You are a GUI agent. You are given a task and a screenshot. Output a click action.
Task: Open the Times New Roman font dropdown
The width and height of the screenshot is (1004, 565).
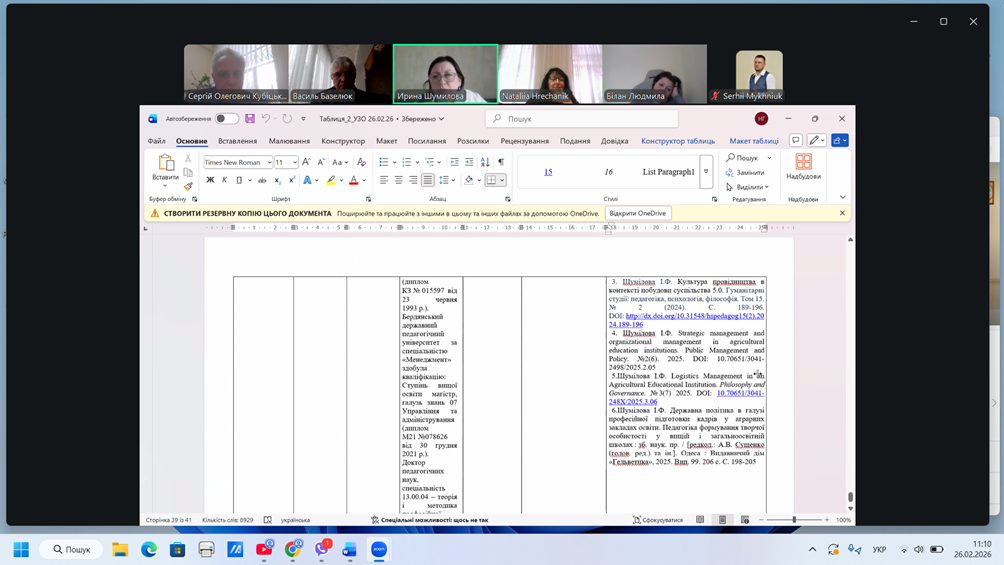269,162
